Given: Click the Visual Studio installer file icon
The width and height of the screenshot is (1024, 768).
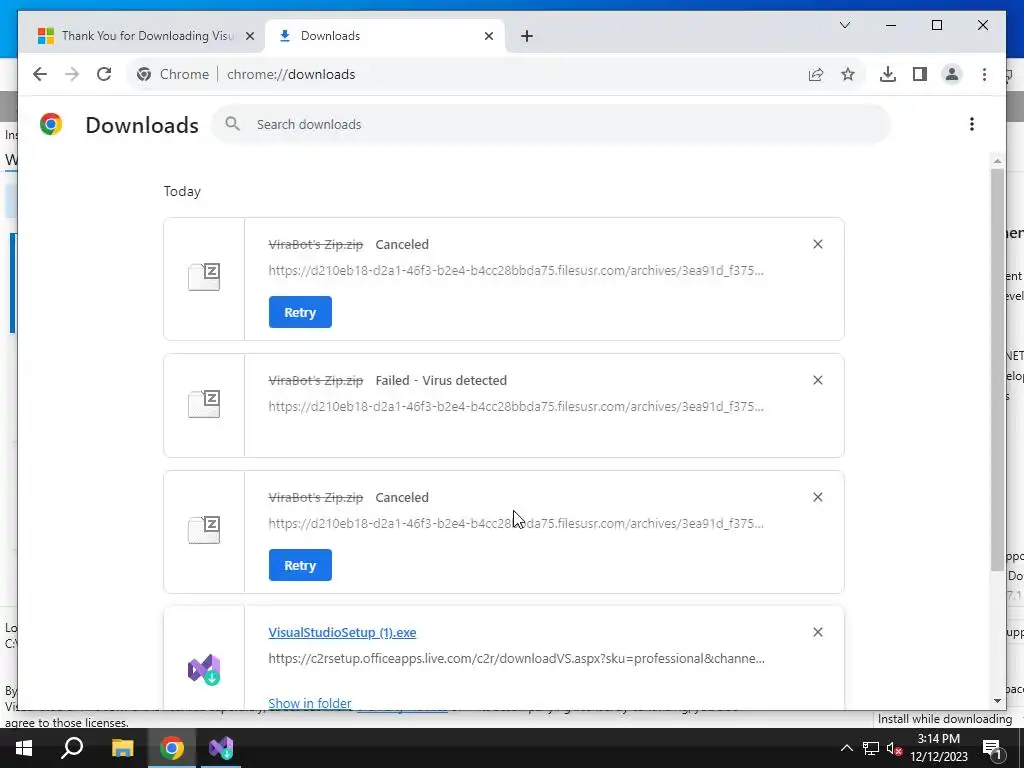Looking at the screenshot, I should tap(204, 669).
